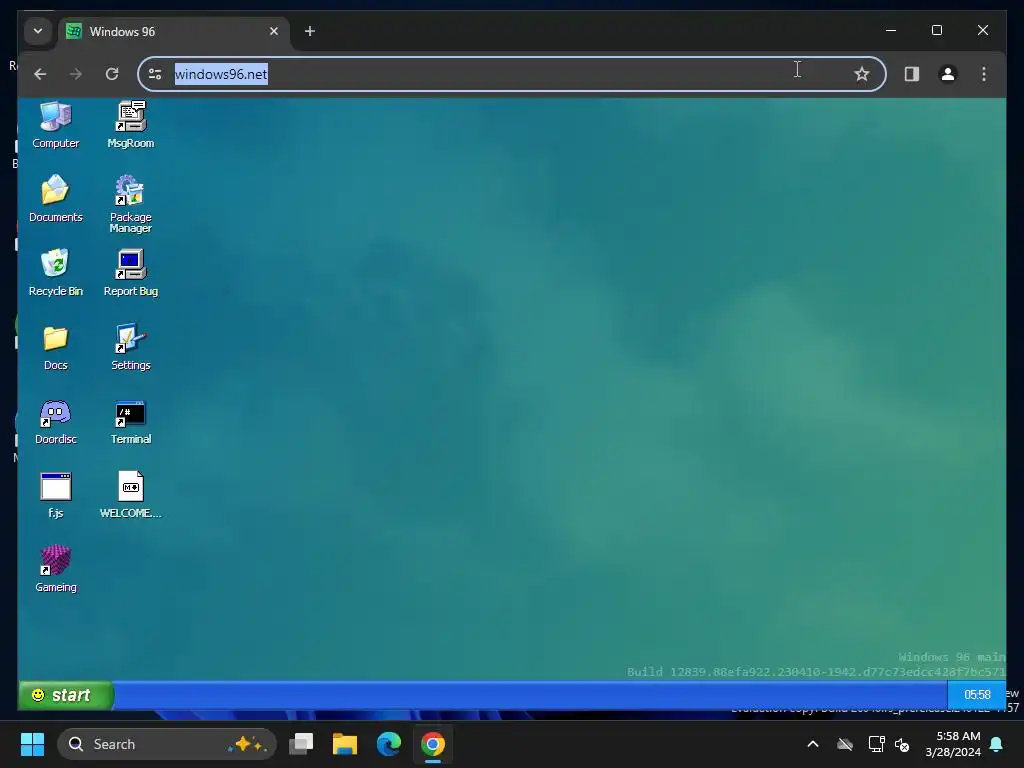Click the Chrome taskbar icon

pos(432,744)
